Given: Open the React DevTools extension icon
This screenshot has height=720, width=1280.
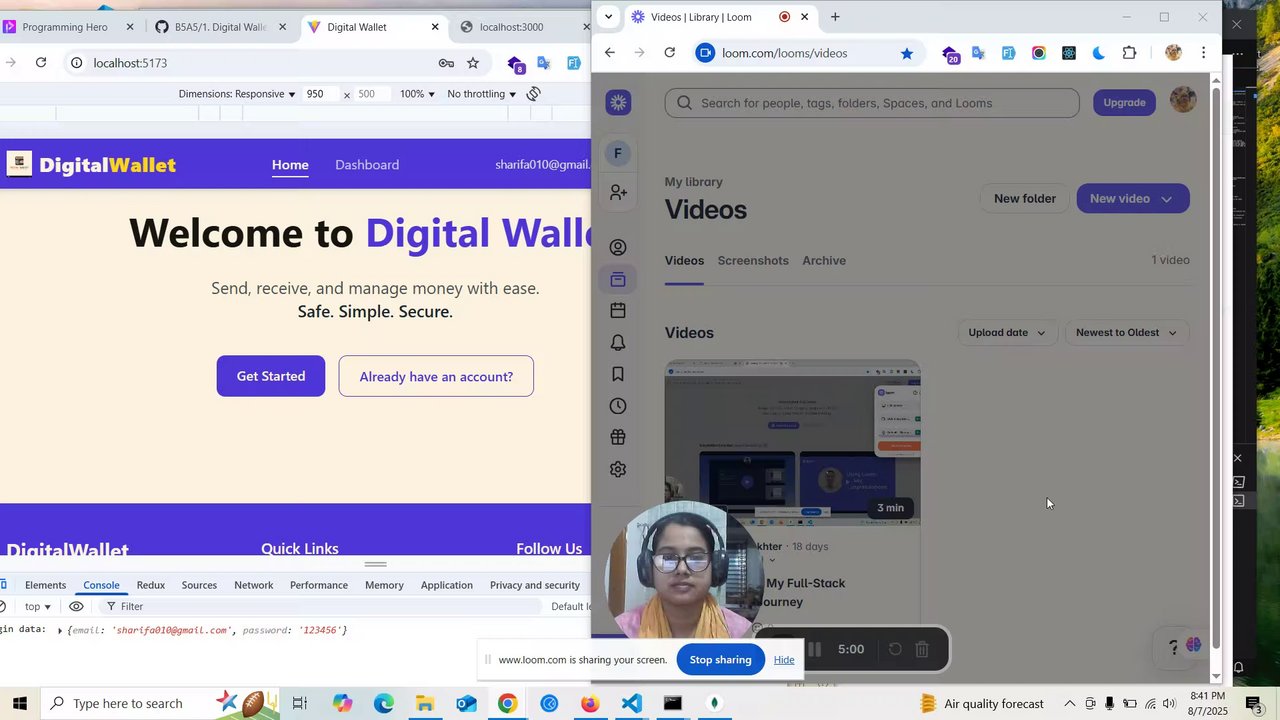Looking at the screenshot, I should pos(1069,53).
